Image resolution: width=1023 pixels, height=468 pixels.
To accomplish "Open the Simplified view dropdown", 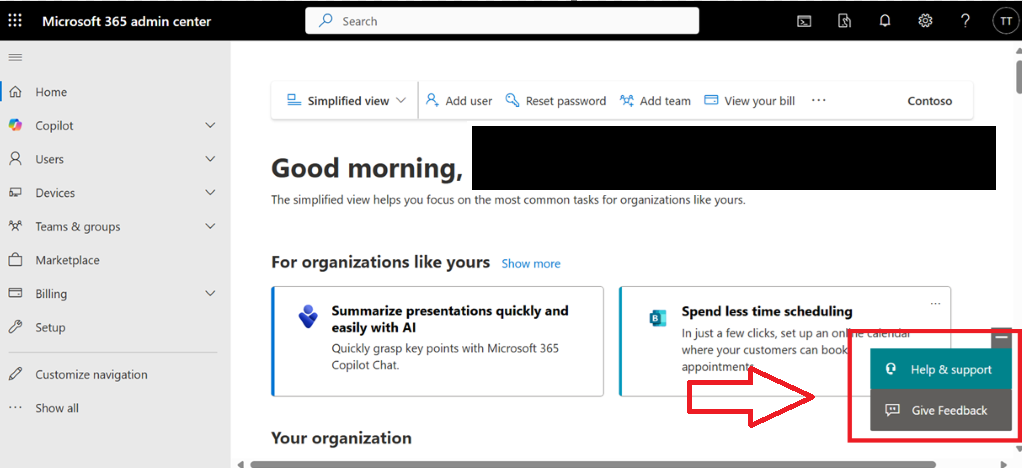I will pyautogui.click(x=346, y=101).
